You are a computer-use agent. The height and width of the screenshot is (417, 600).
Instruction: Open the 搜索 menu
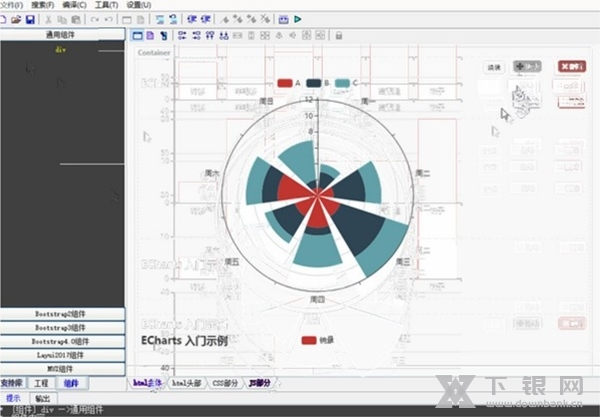[42, 5]
